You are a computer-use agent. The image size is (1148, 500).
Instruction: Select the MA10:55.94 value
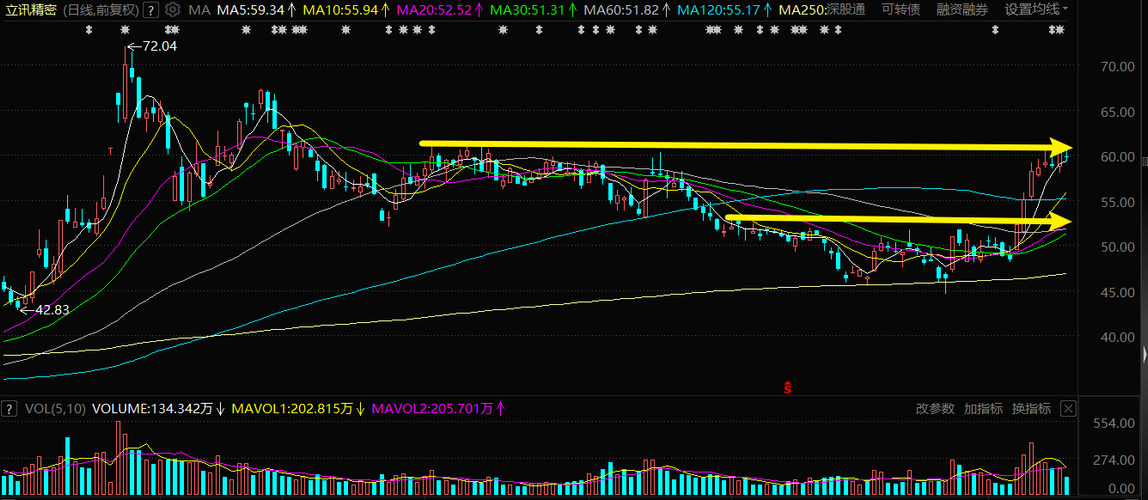click(x=342, y=10)
